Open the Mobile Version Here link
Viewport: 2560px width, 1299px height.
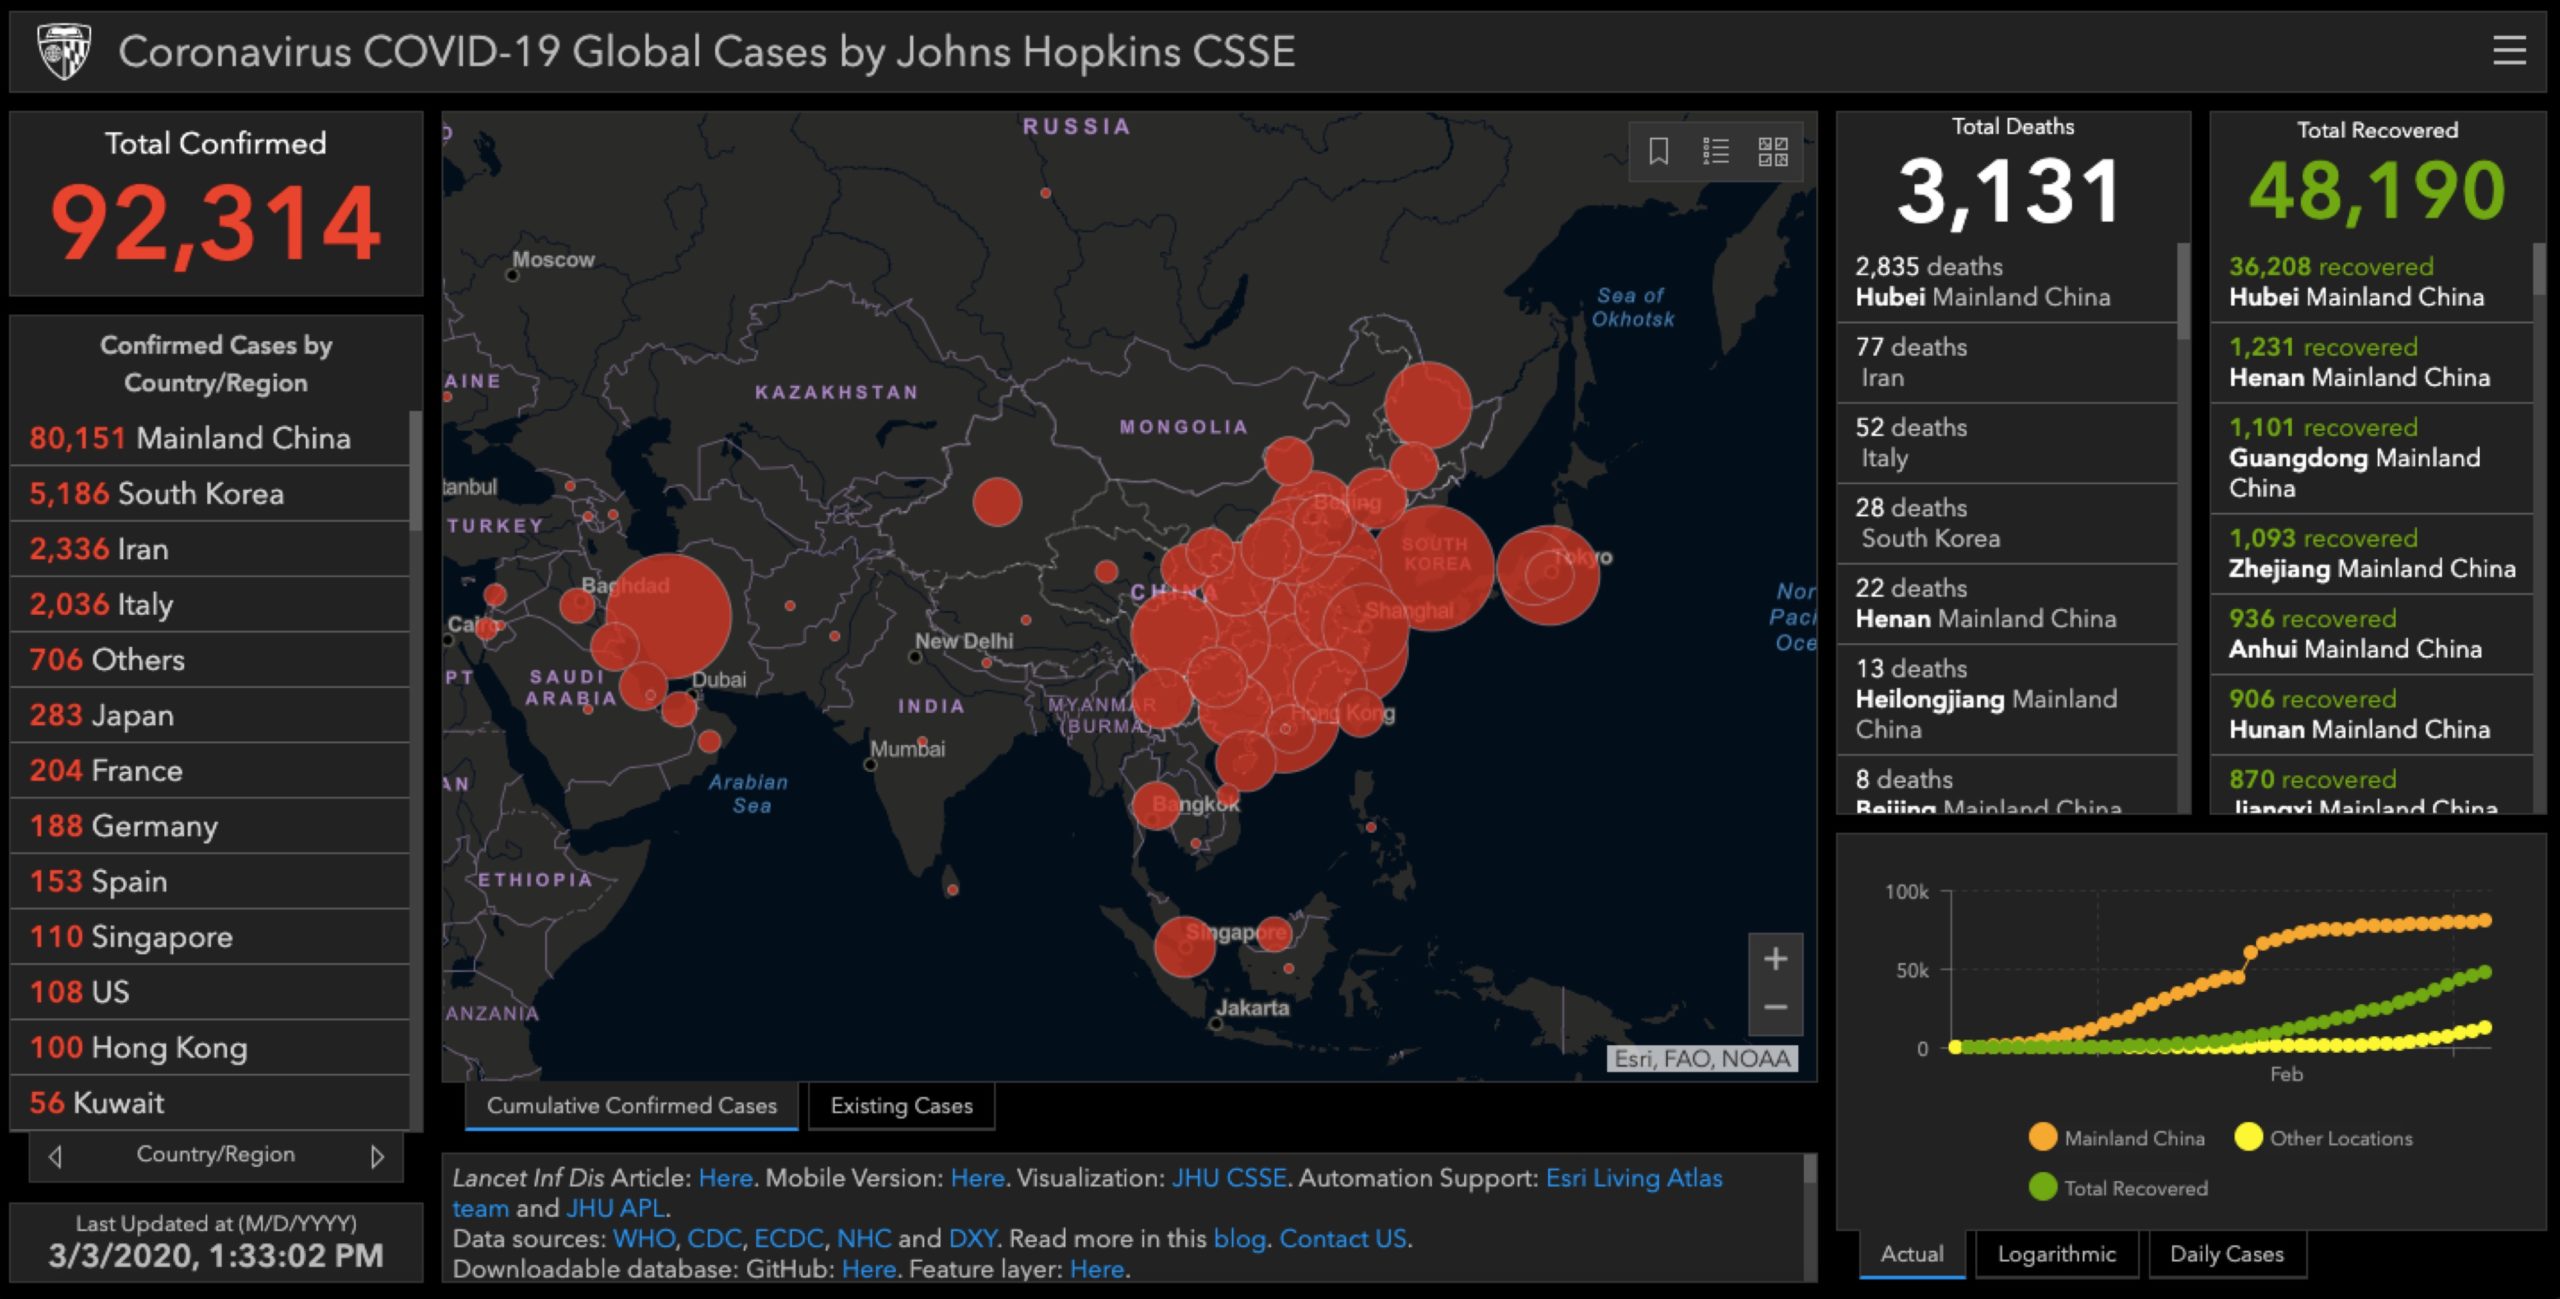tap(977, 1178)
